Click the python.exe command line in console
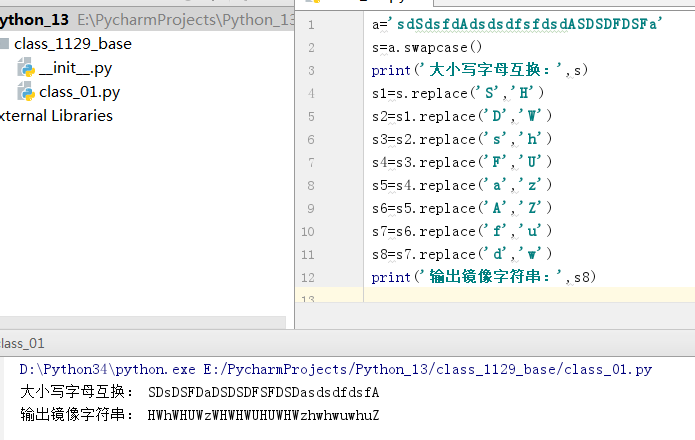This screenshot has width=695, height=440. click(335, 369)
